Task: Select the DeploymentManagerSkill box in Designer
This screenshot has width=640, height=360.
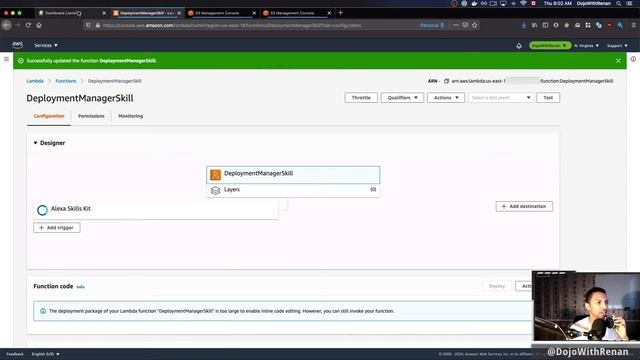Action: point(293,175)
